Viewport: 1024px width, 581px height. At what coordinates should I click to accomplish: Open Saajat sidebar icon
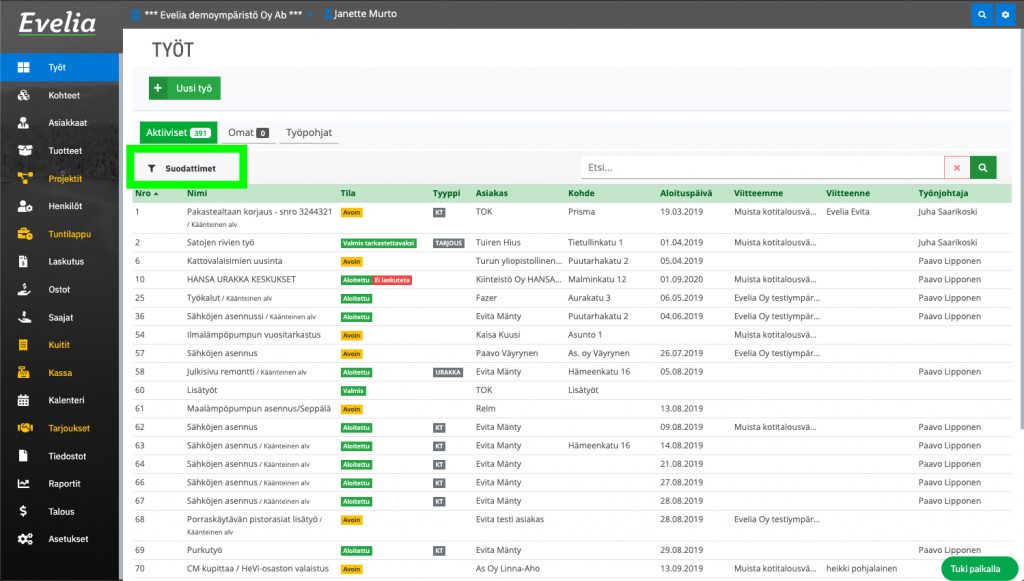pyautogui.click(x=24, y=317)
